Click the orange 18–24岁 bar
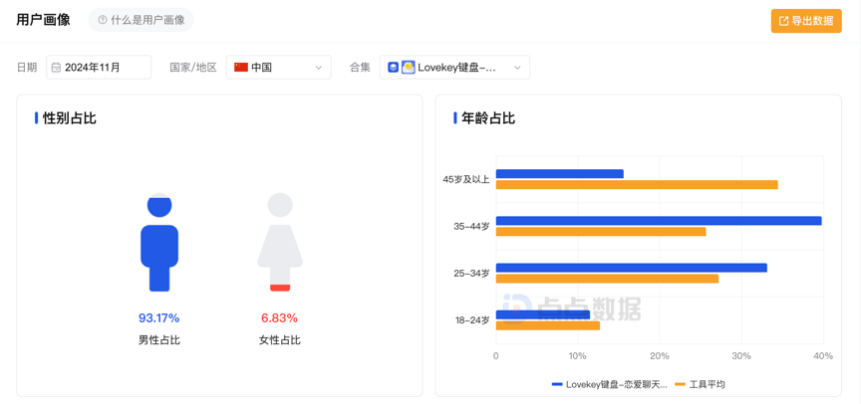Image resolution: width=861 pixels, height=404 pixels. (x=548, y=325)
